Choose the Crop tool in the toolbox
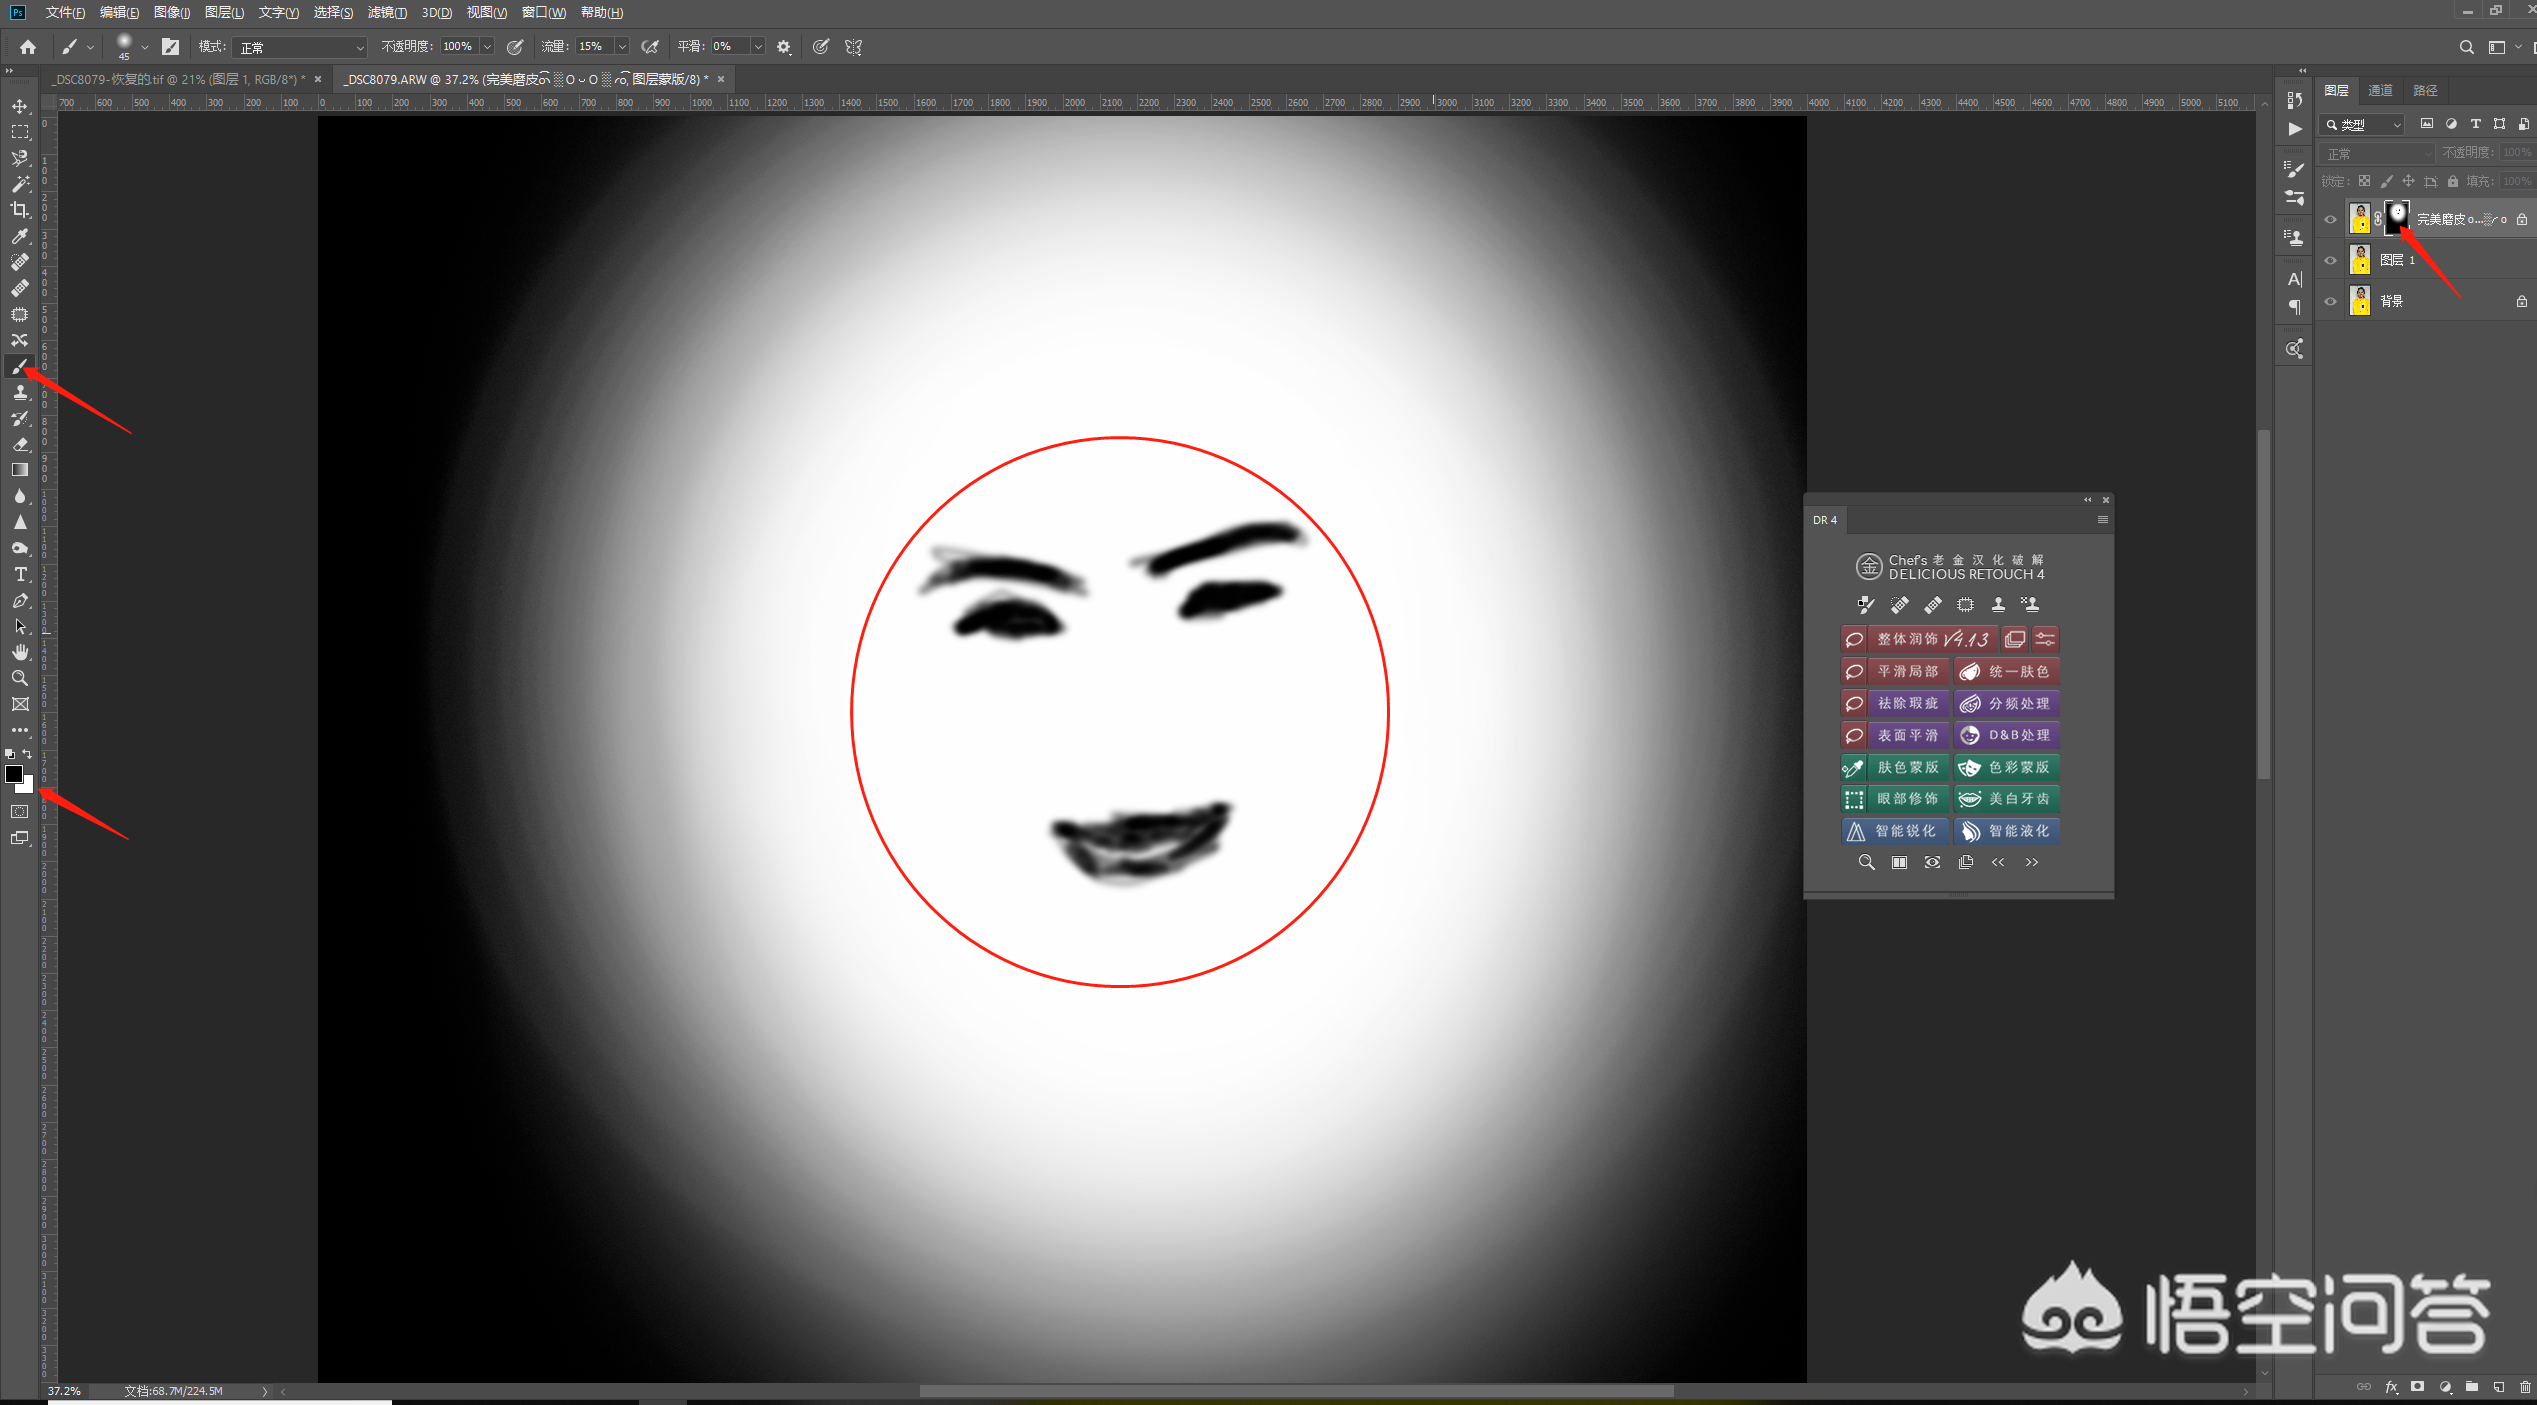 [20, 210]
